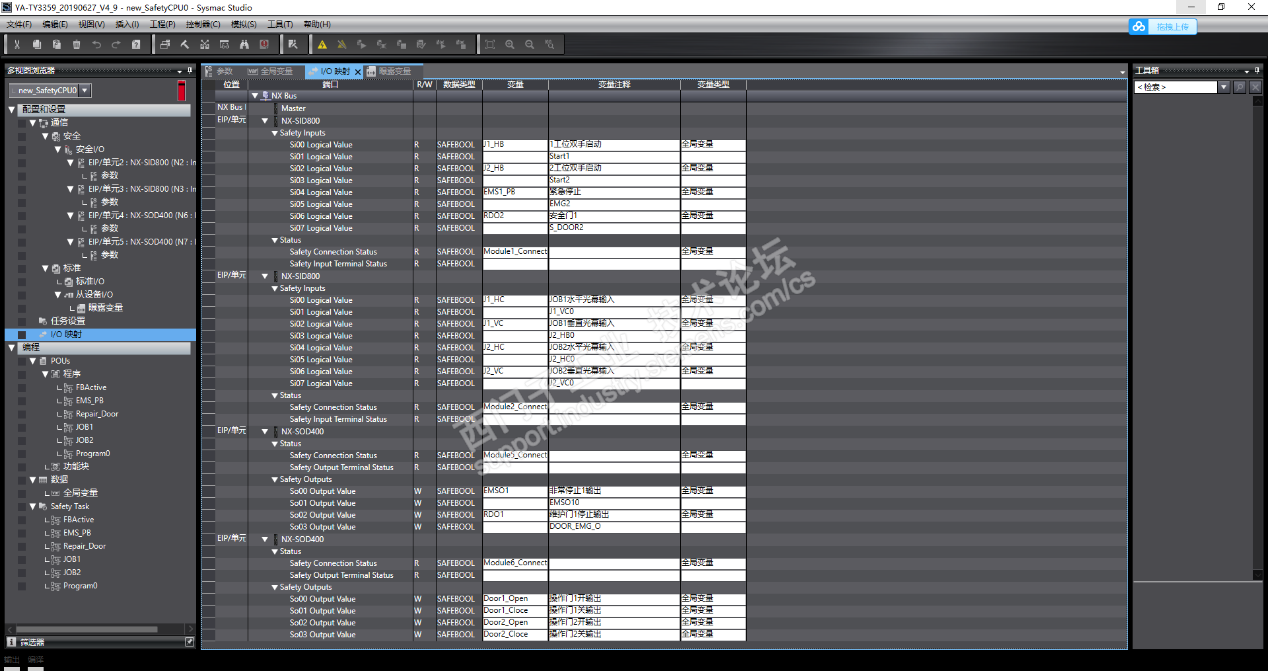The image size is (1268, 671).
Task: Click the hammer build icon in toolbar
Action: (185, 44)
